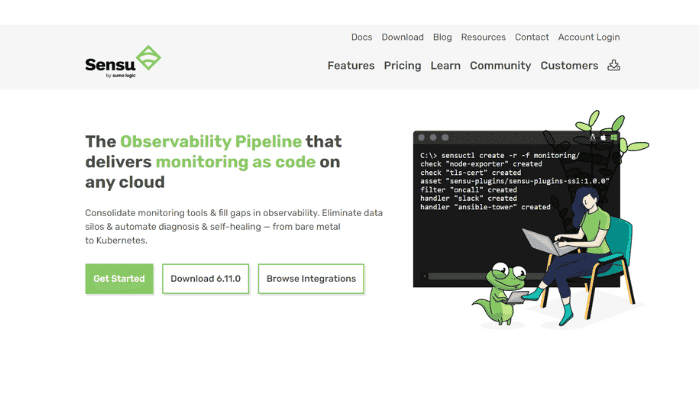The width and height of the screenshot is (700, 400).
Task: Open the Resources link
Action: [x=483, y=37]
